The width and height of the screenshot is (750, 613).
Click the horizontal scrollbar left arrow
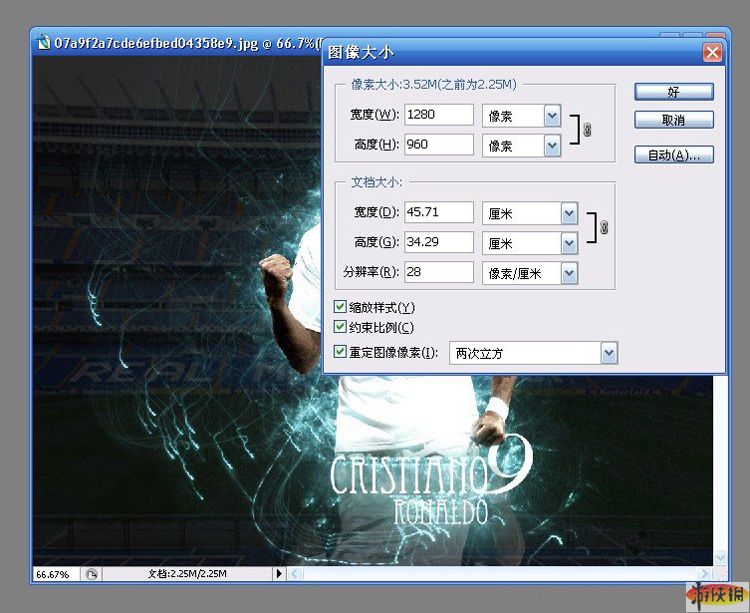point(295,573)
